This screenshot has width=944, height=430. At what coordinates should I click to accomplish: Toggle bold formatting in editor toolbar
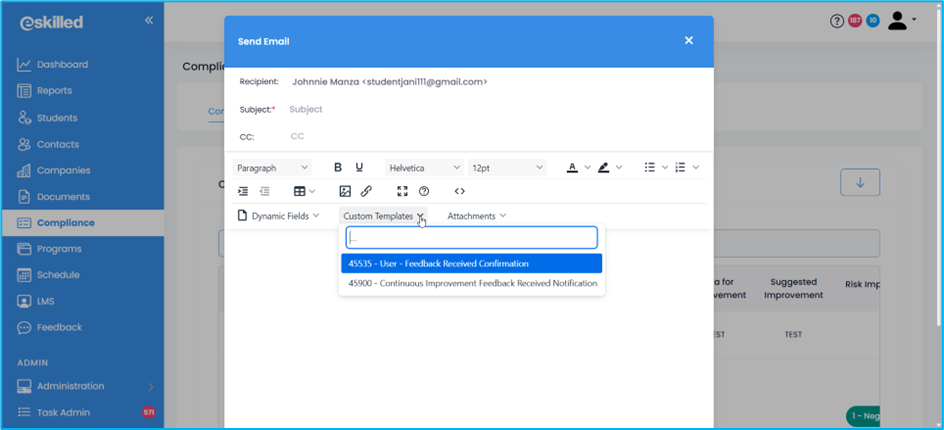[x=338, y=168]
